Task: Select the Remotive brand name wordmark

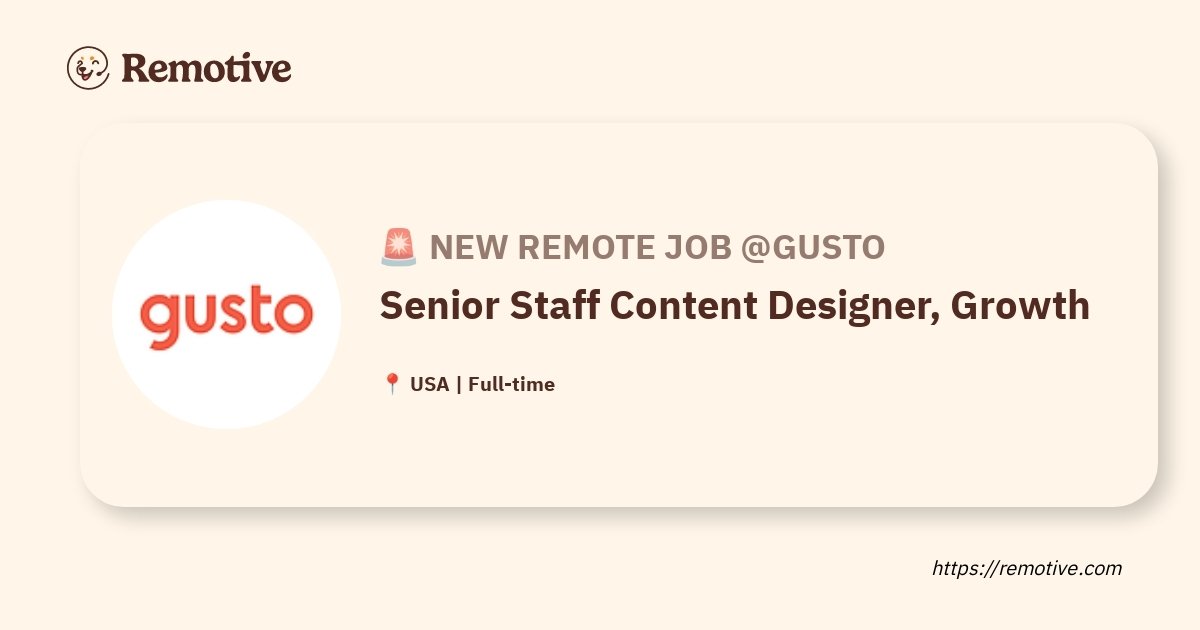Action: pyautogui.click(x=206, y=68)
